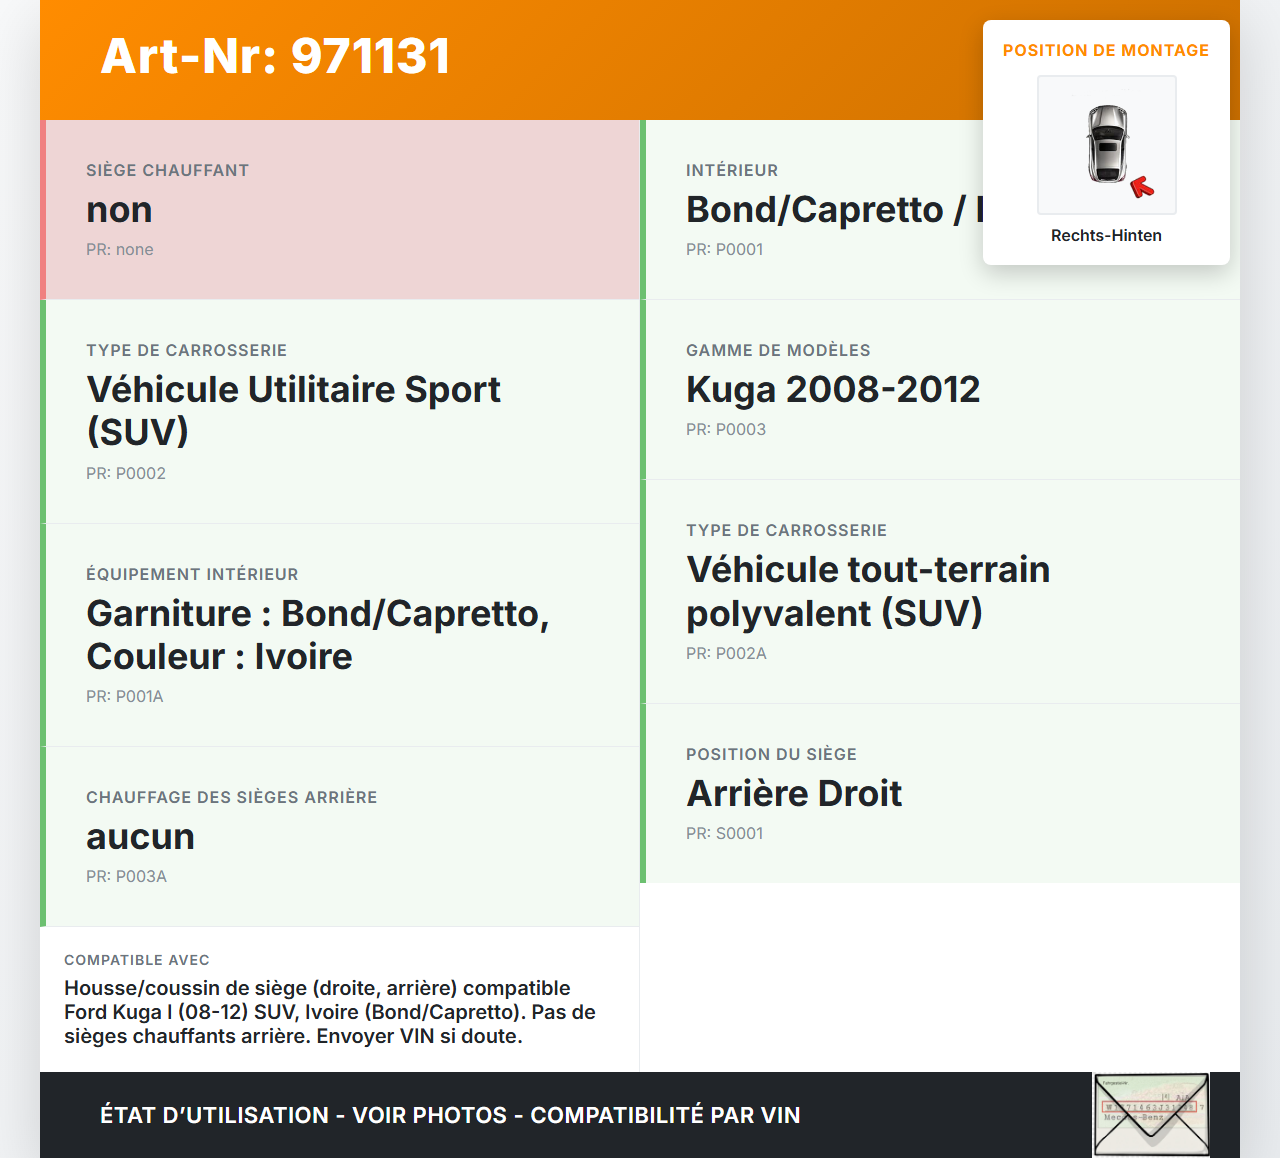Click the Rechts-Hinten position label

coord(1106,235)
